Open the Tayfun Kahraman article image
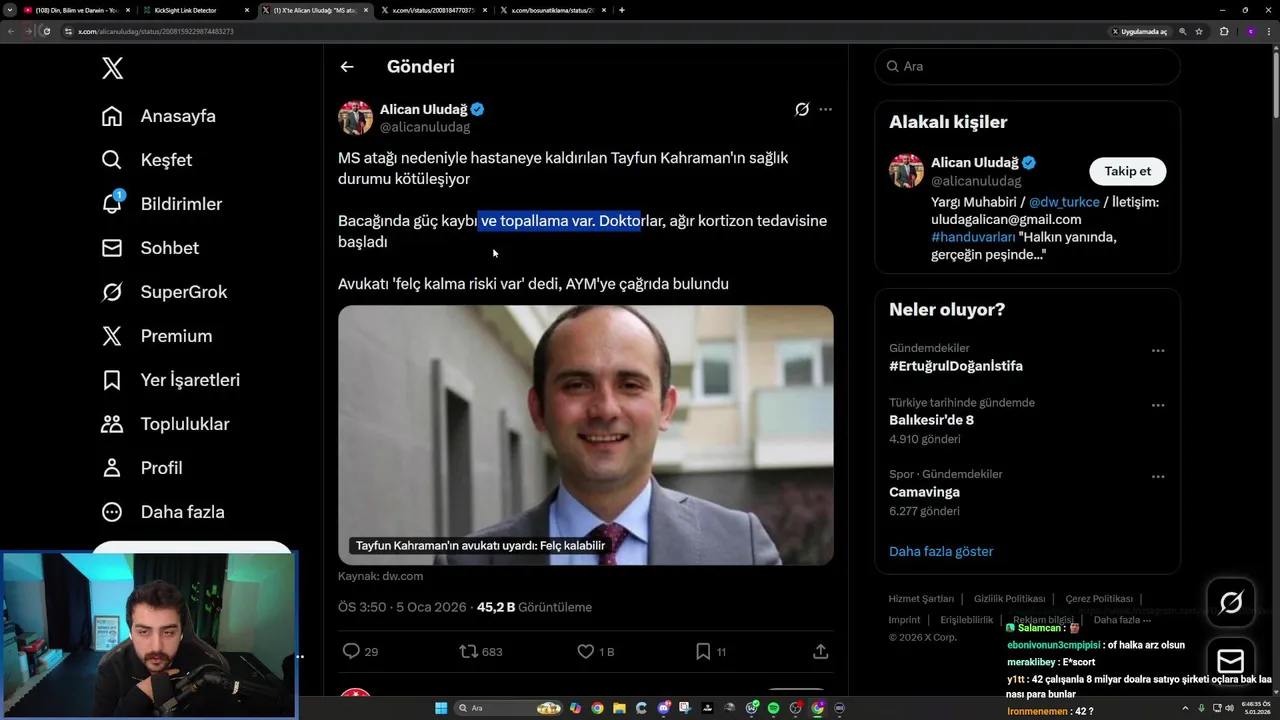This screenshot has height=720, width=1280. pyautogui.click(x=585, y=435)
